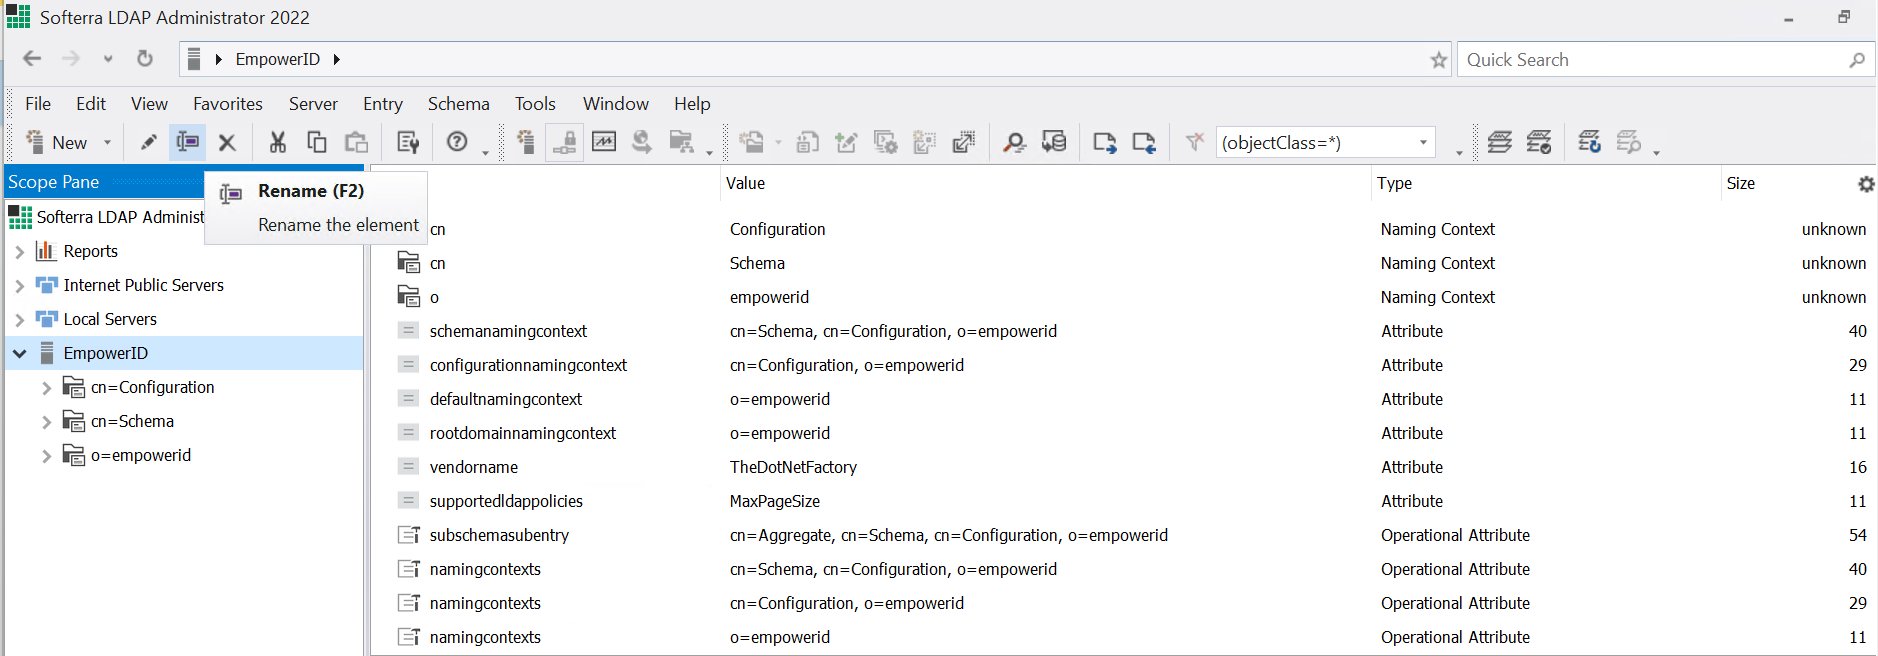Collapse the EmpowerID server node
The image size is (1878, 656).
(19, 354)
